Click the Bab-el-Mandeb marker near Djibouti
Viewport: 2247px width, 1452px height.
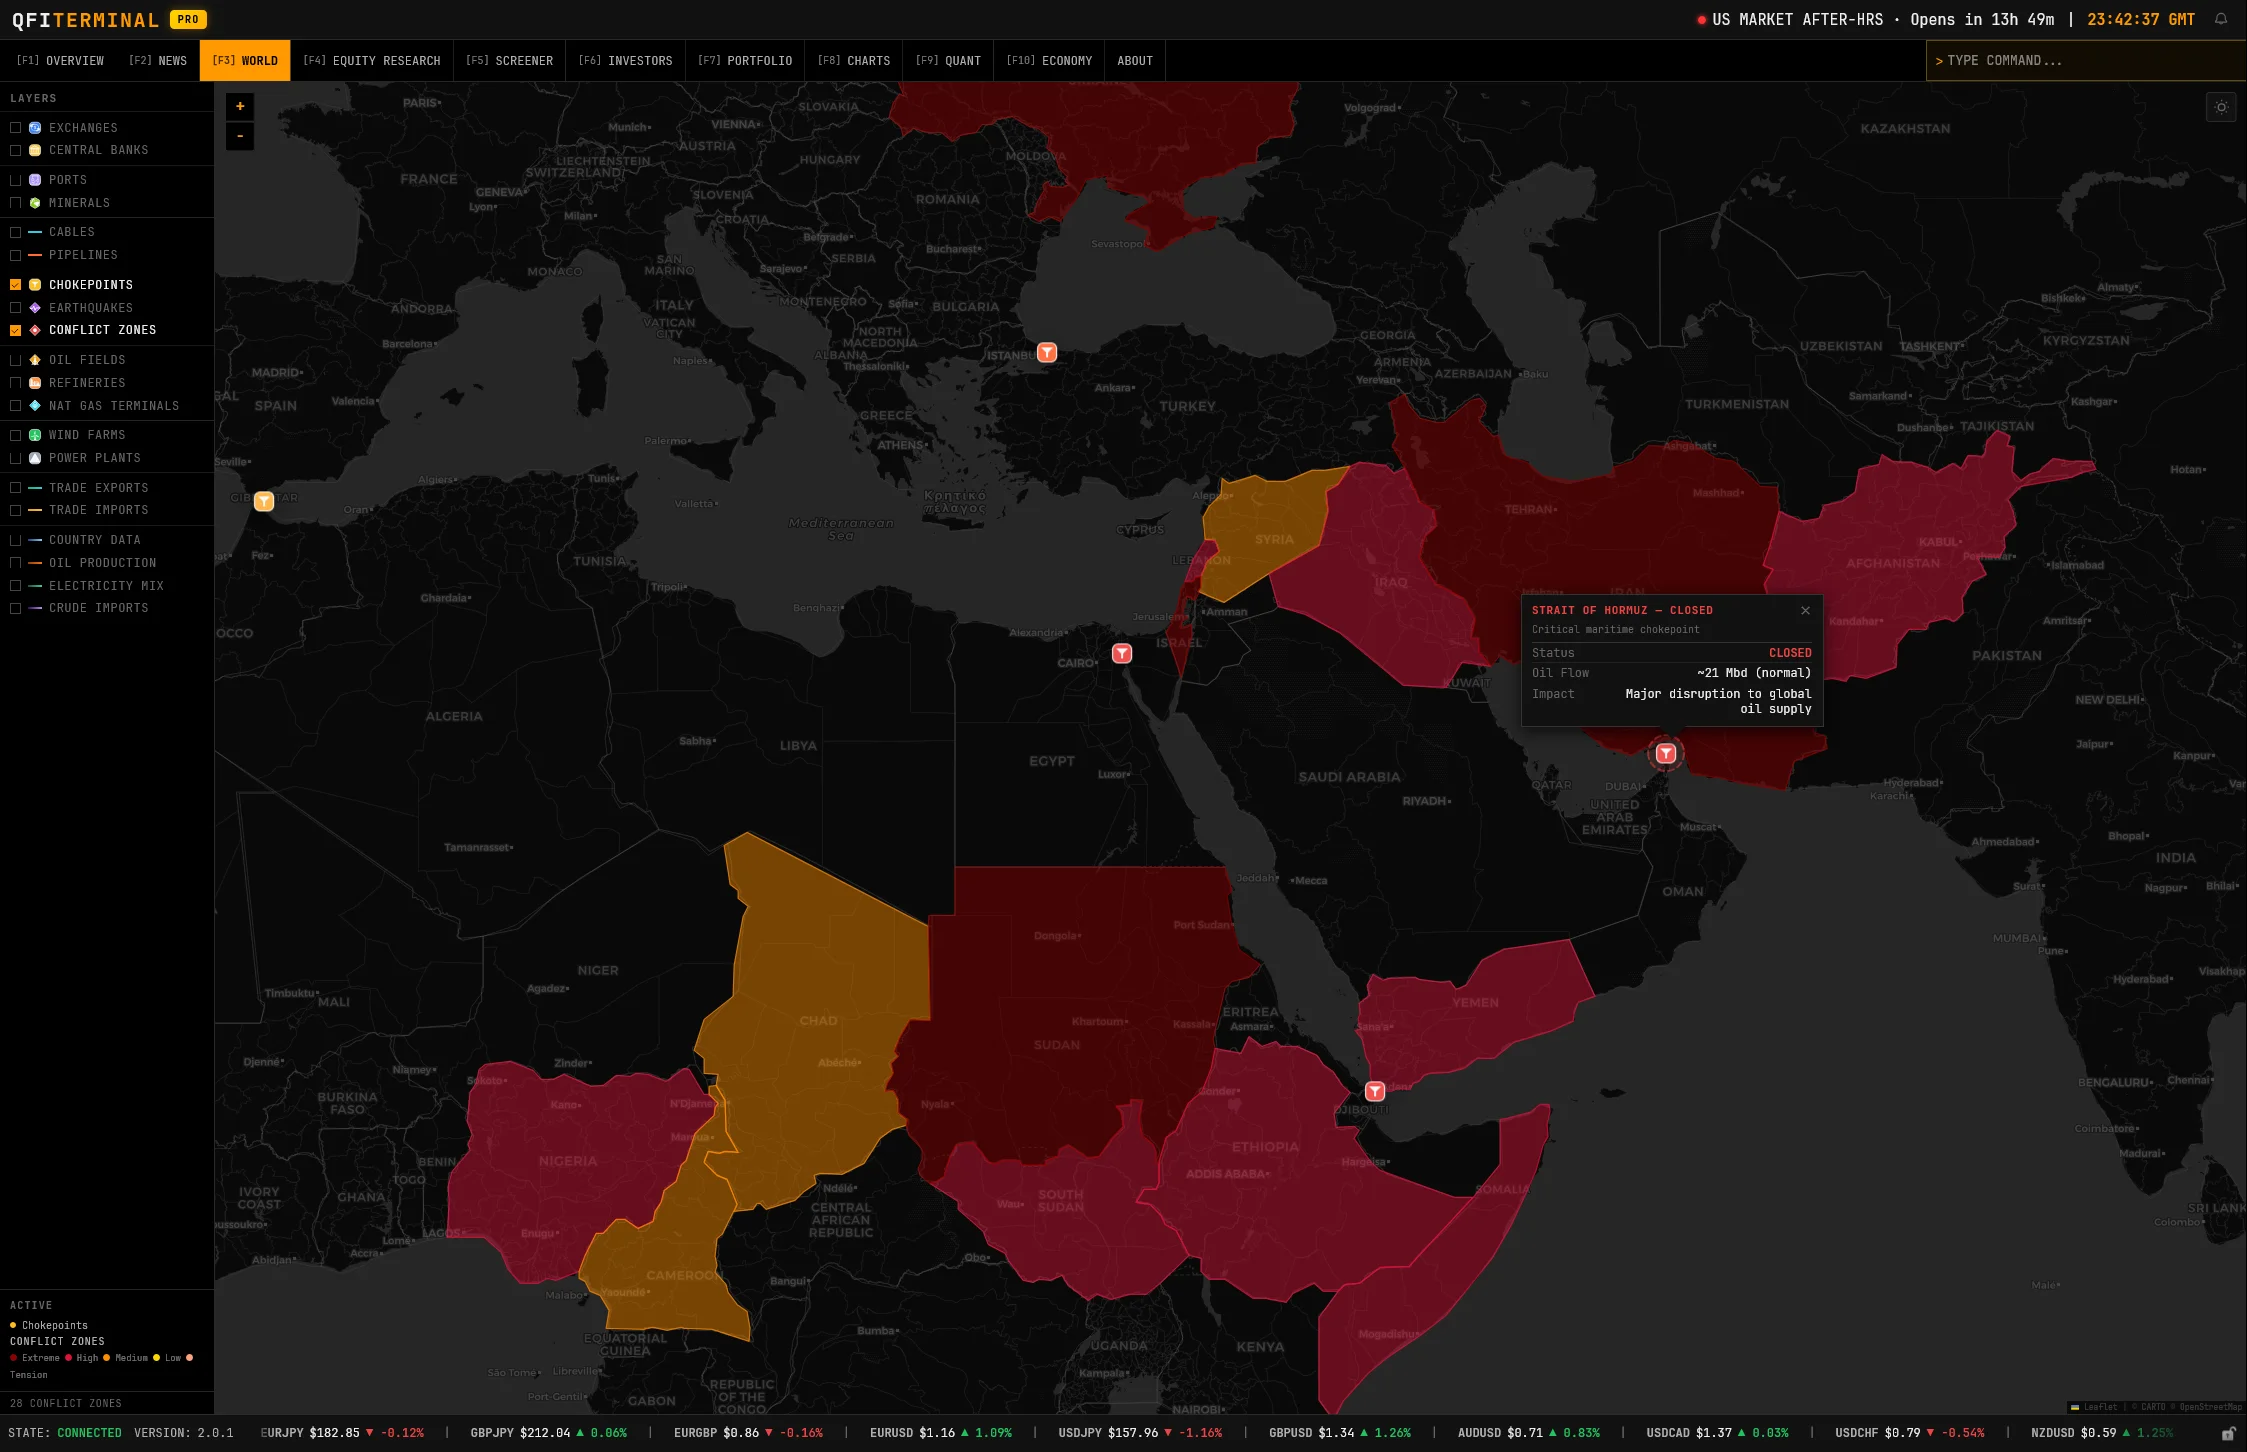coord(1375,1092)
